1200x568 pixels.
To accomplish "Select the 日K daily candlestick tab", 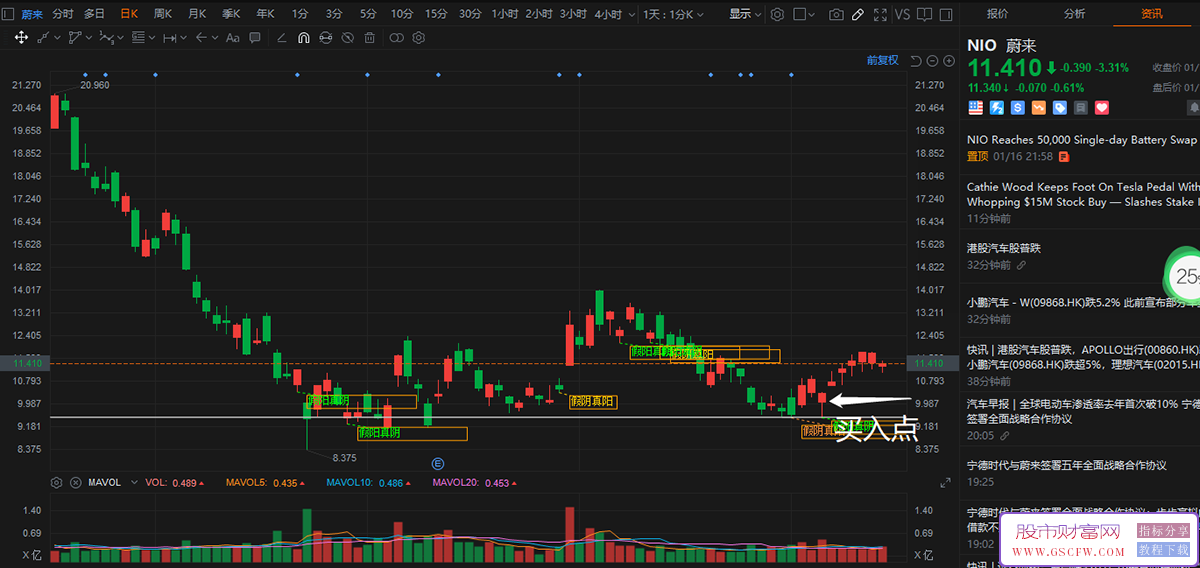I will pyautogui.click(x=129, y=14).
